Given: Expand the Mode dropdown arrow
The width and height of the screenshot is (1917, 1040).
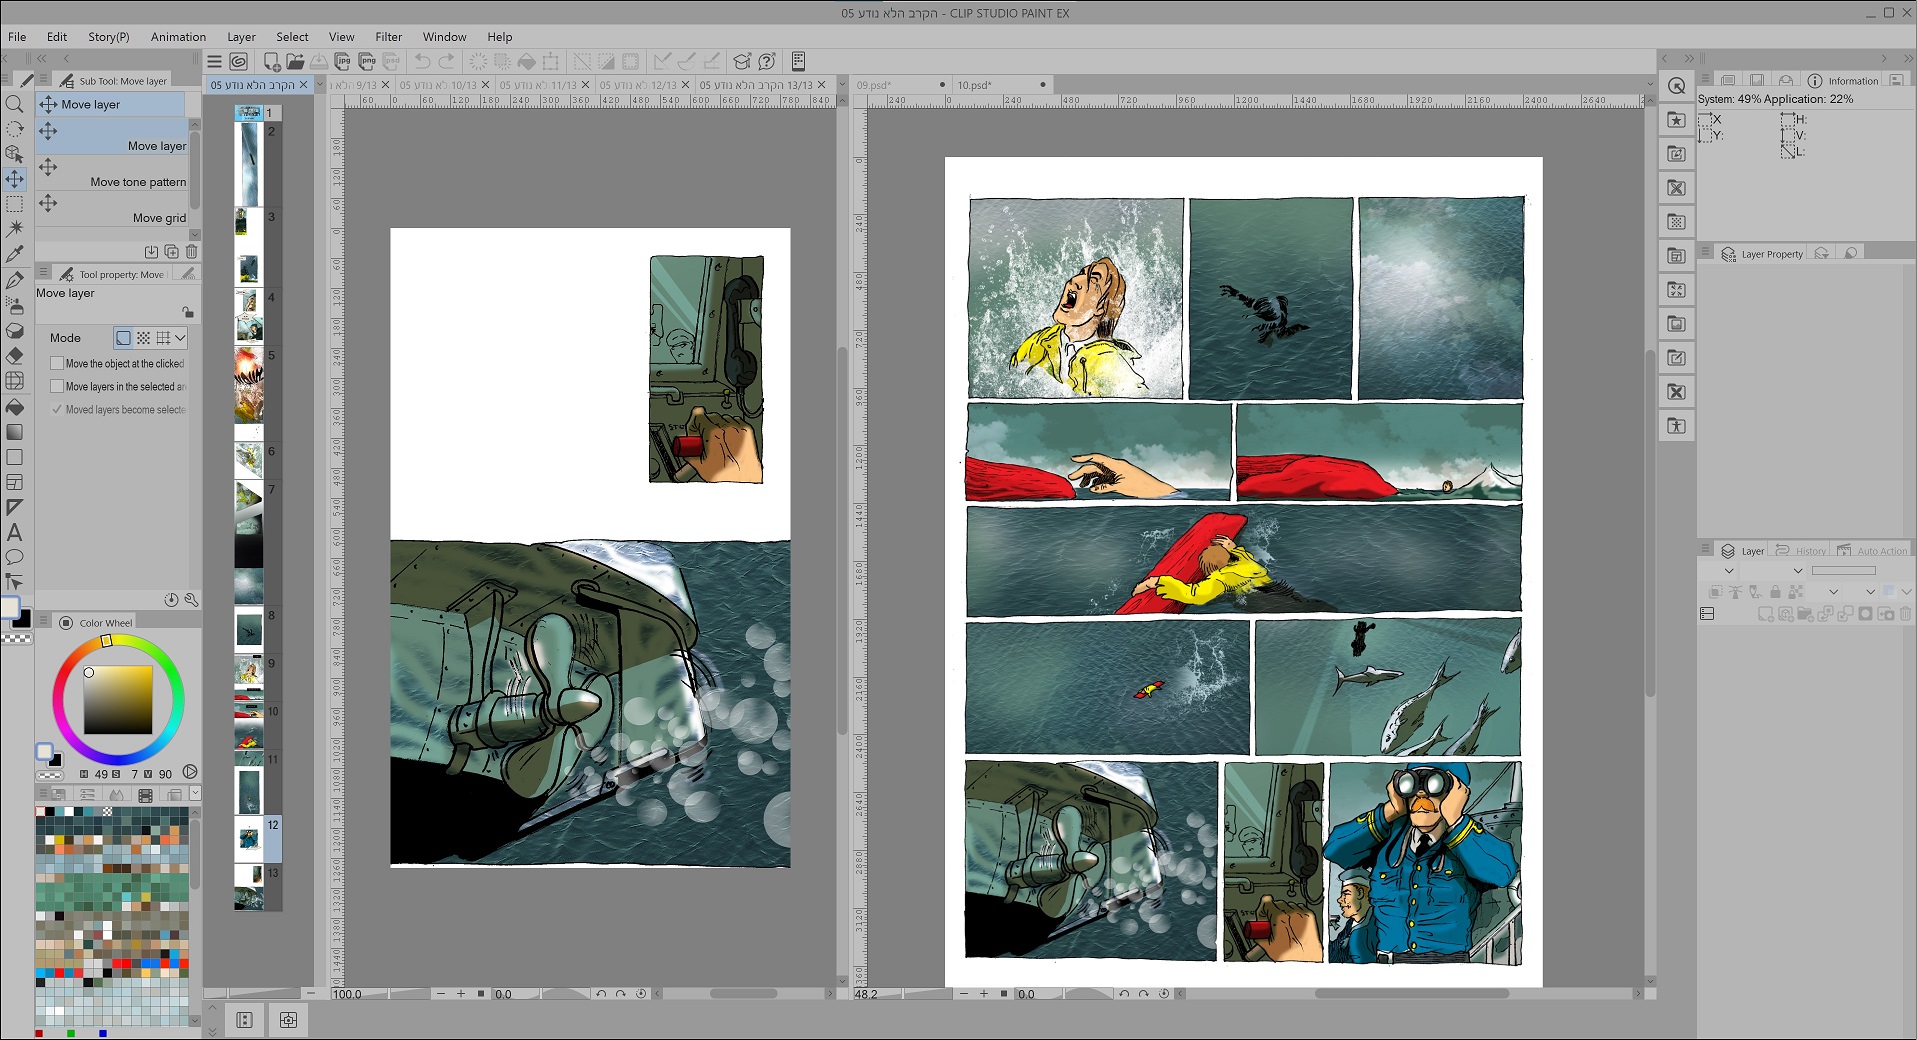Looking at the screenshot, I should pos(180,338).
